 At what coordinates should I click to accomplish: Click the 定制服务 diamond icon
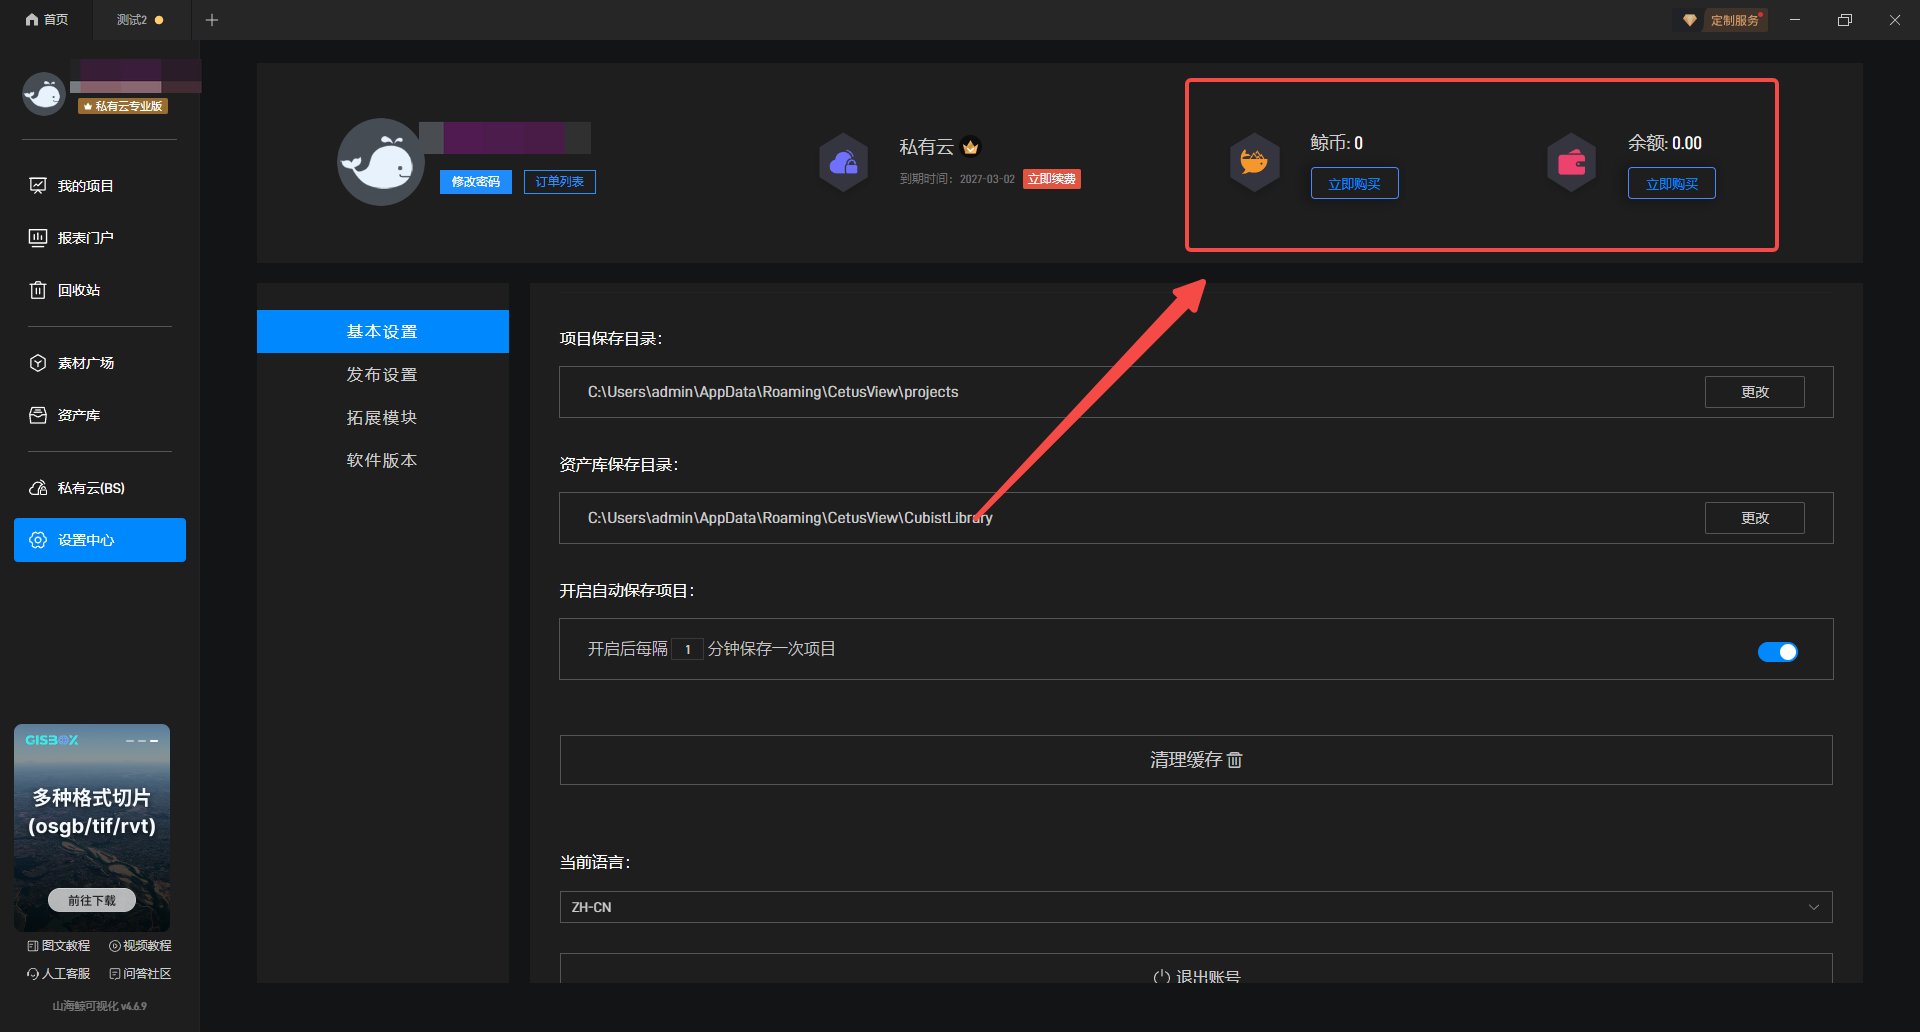[x=1690, y=20]
